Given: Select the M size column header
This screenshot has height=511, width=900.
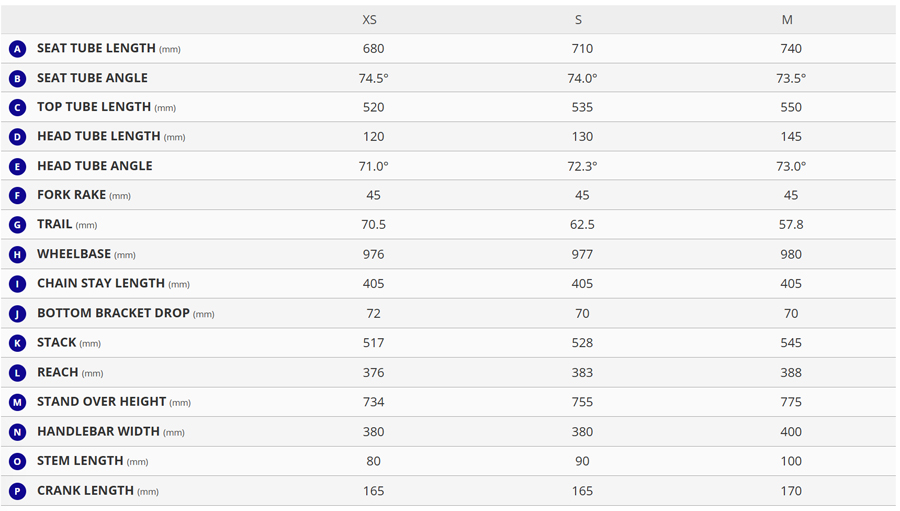Looking at the screenshot, I should pyautogui.click(x=787, y=20).
